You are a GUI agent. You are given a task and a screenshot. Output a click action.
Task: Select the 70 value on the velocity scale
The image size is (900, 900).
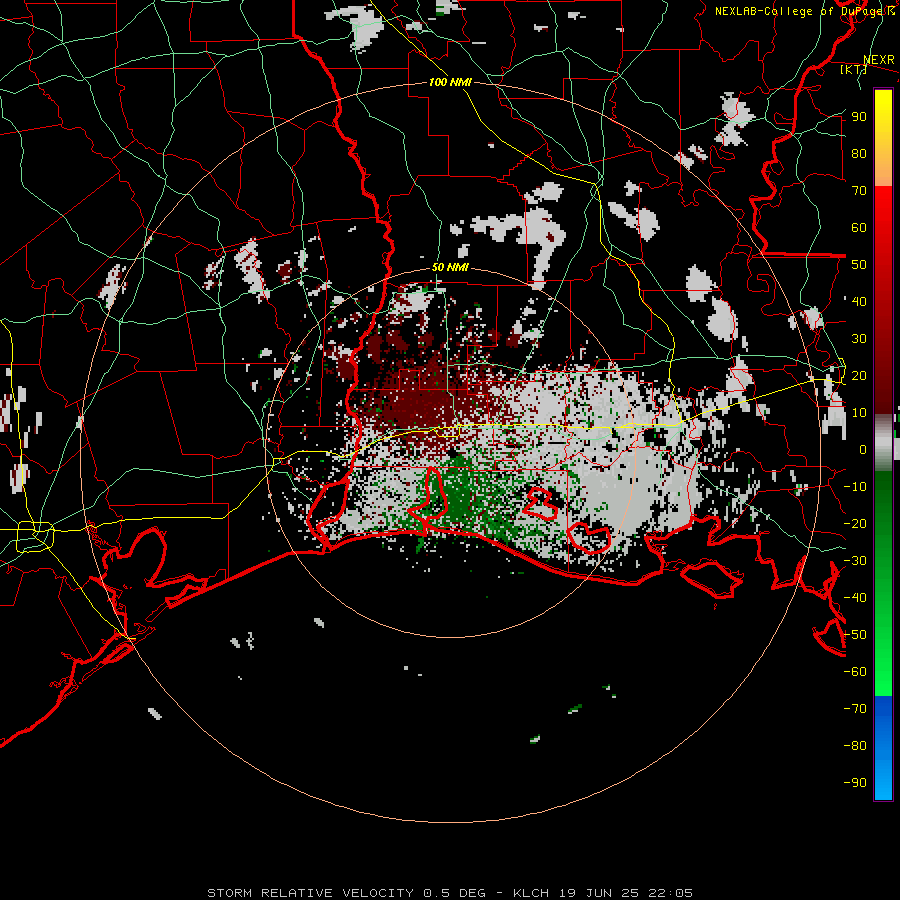[859, 191]
